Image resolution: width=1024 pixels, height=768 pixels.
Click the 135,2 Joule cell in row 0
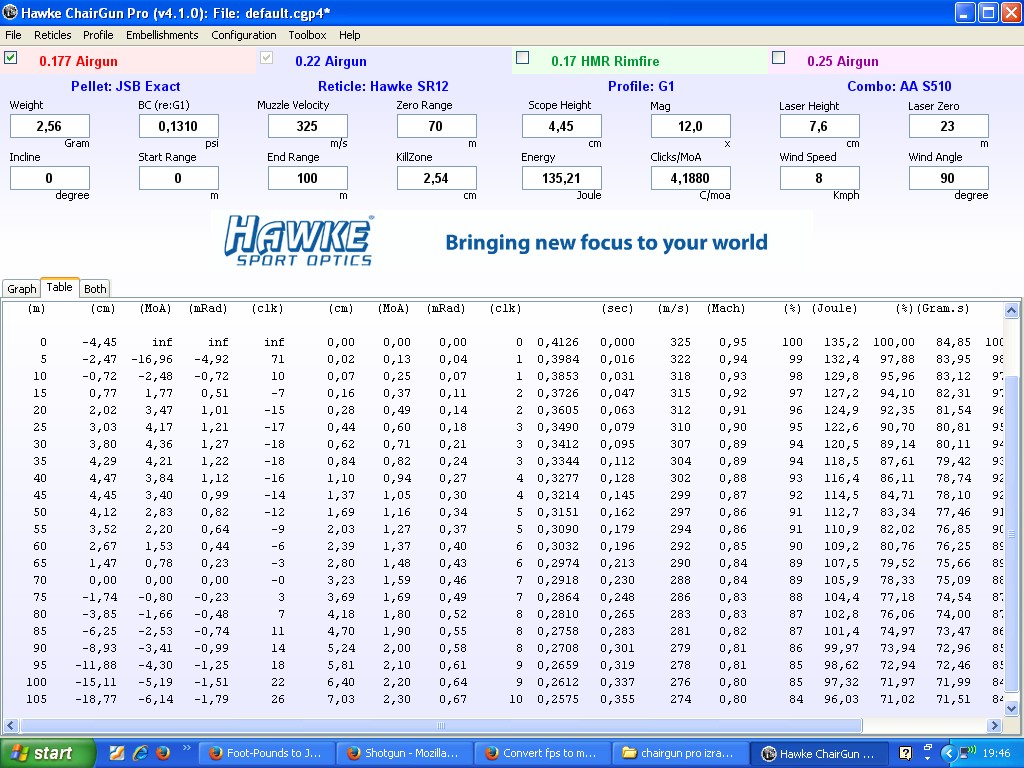pos(841,342)
